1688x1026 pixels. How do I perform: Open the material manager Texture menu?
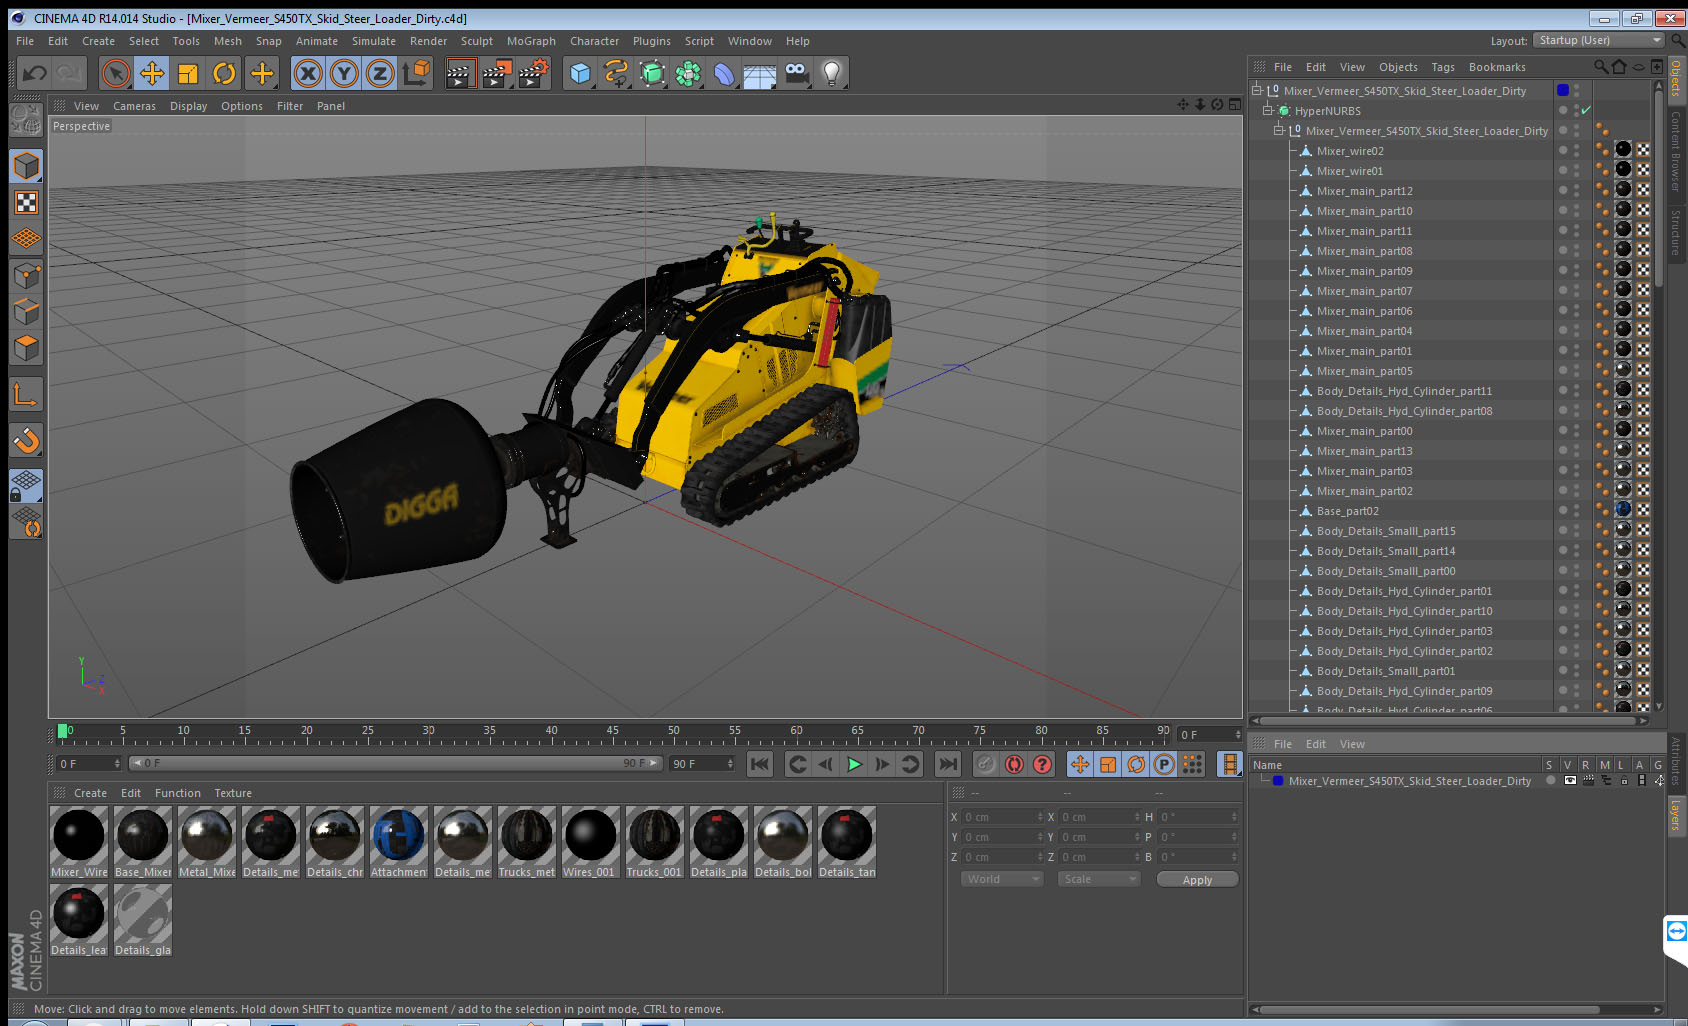[233, 793]
